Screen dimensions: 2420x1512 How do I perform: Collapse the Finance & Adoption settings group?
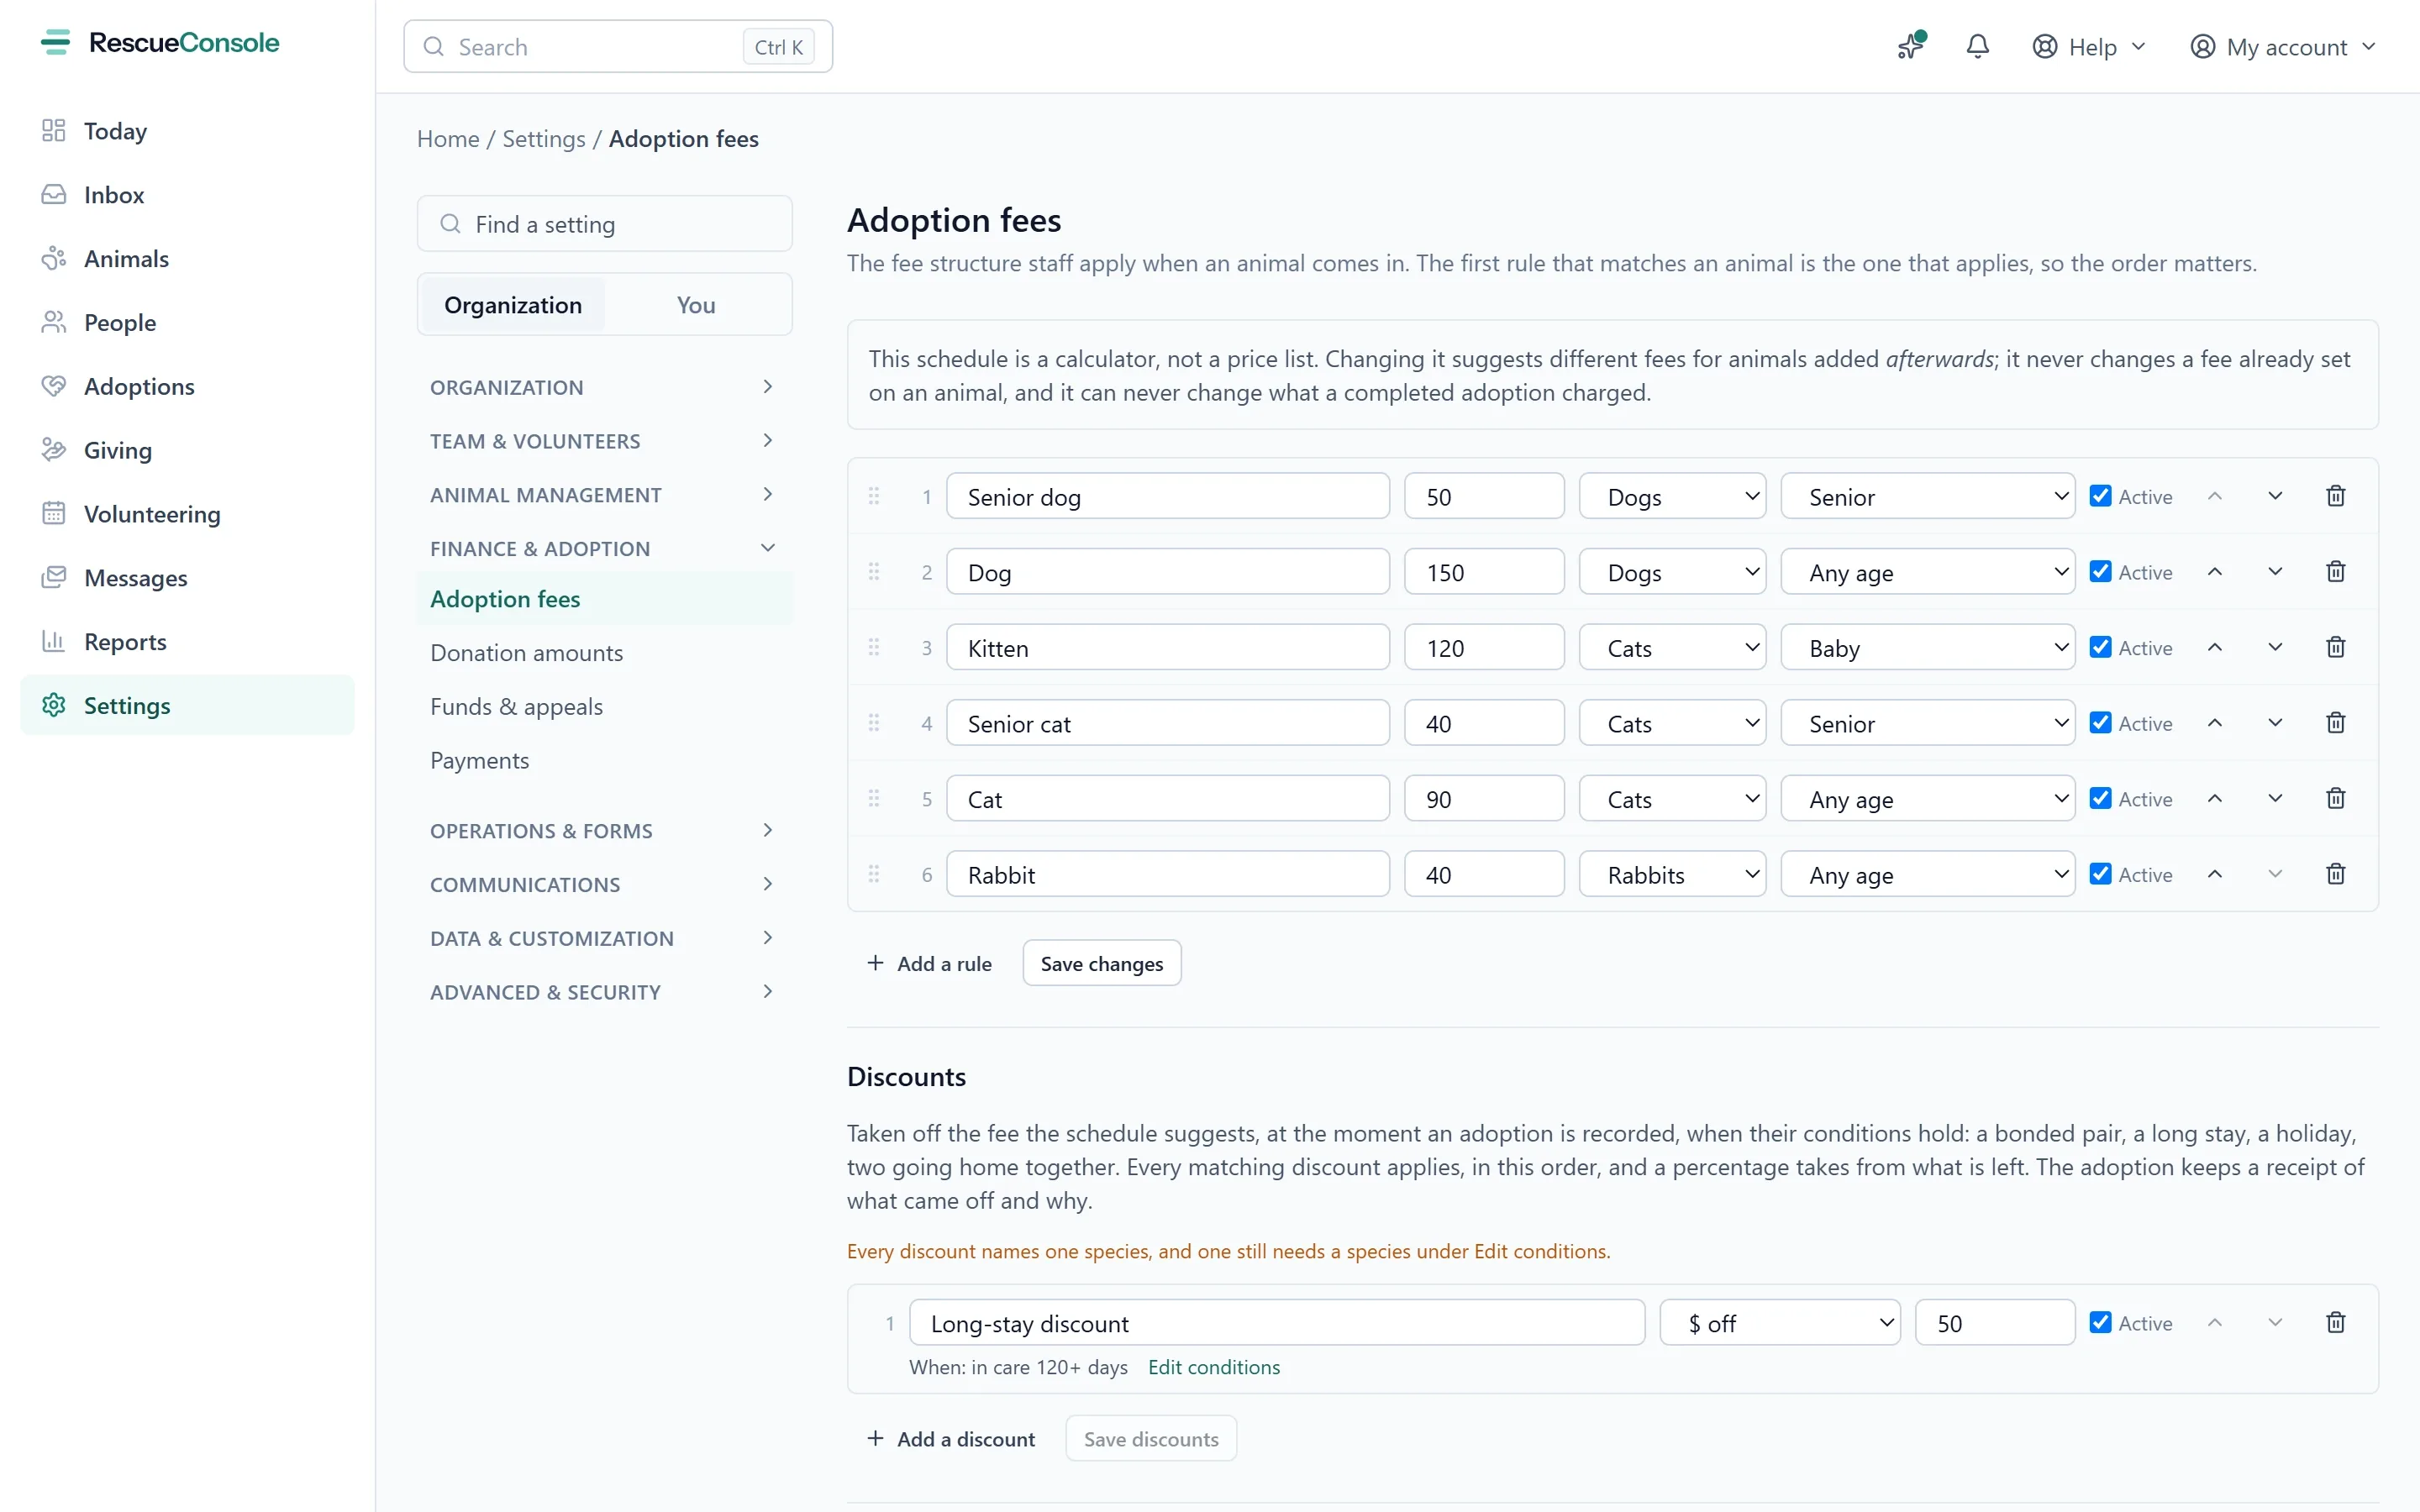pos(604,548)
